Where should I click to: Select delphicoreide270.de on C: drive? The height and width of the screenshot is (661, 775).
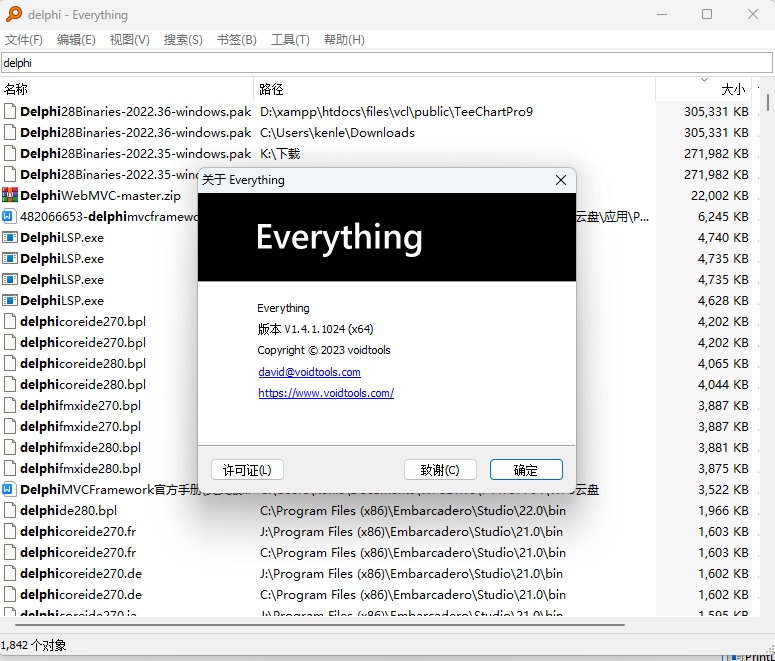click(x=81, y=594)
